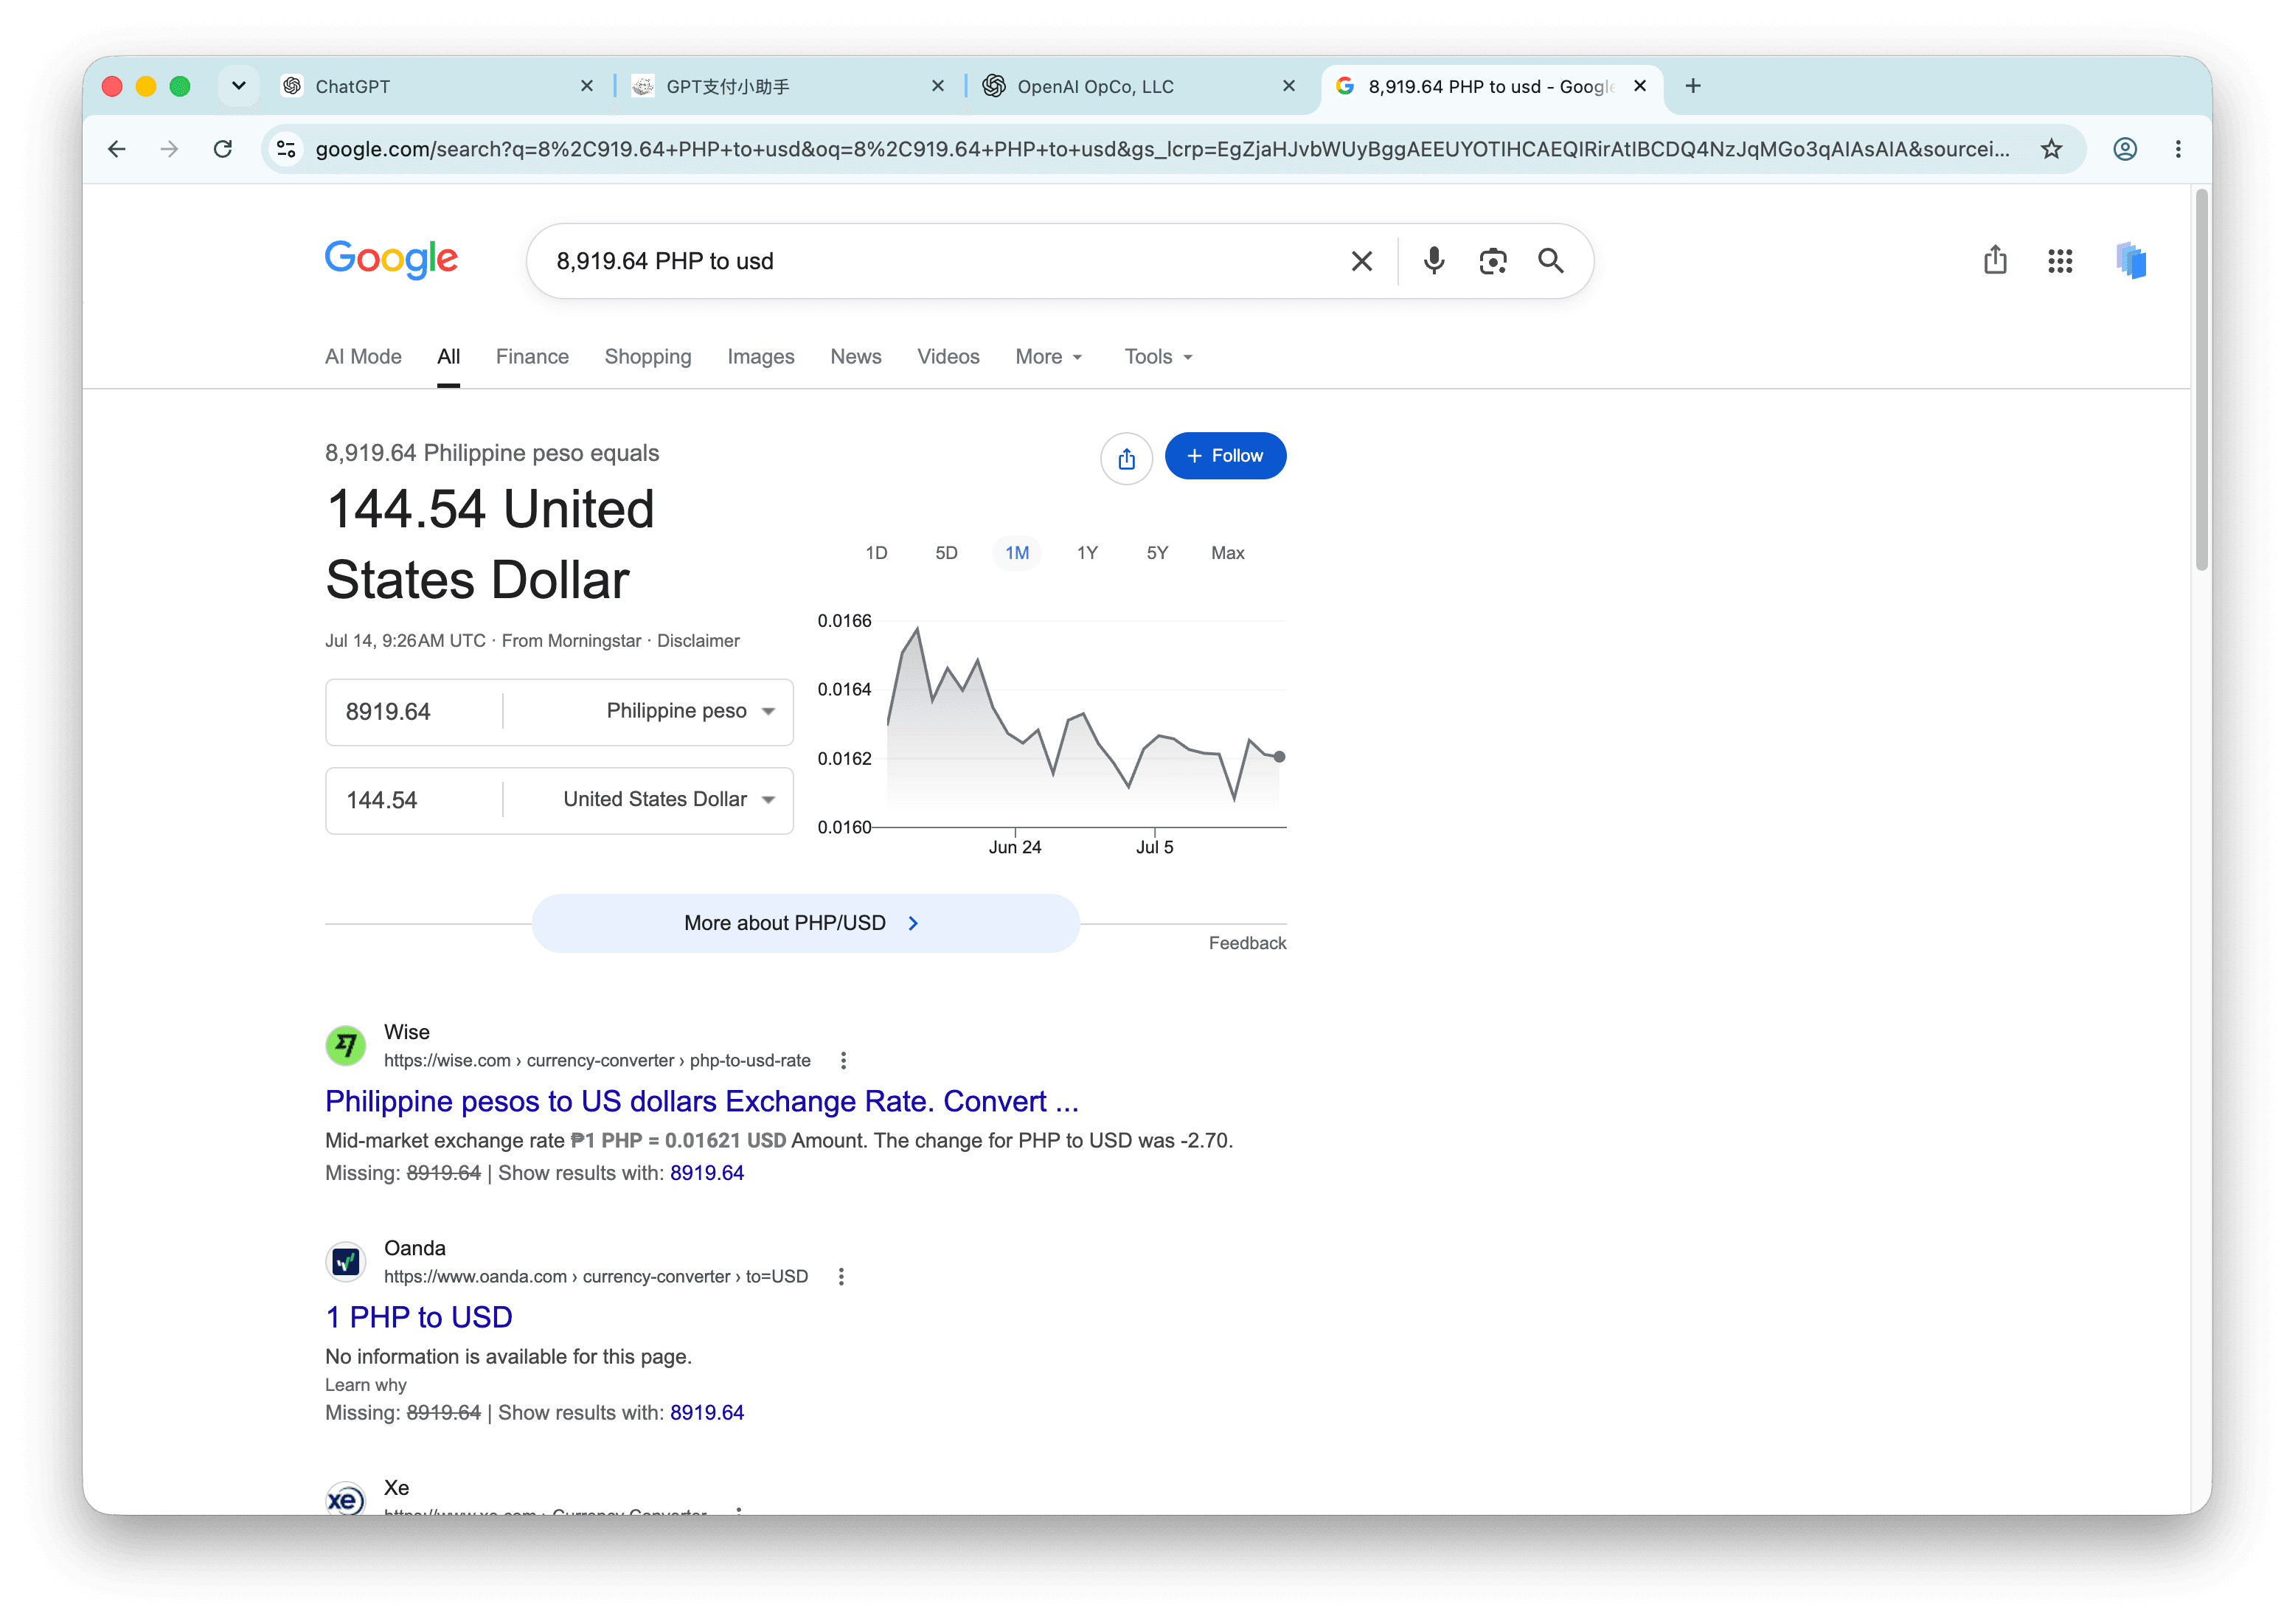The width and height of the screenshot is (2295, 1624).
Task: Open the United States Dollar currency dropdown
Action: click(669, 799)
